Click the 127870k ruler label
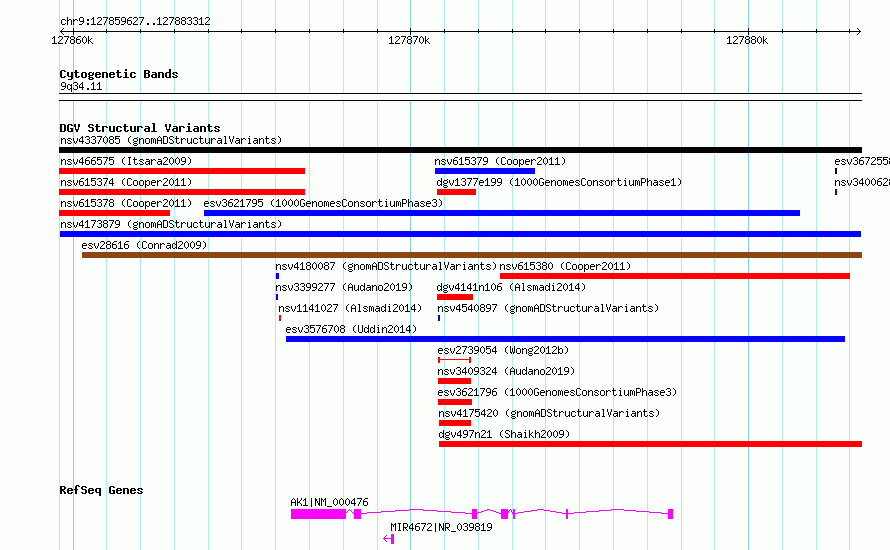Image resolution: width=890 pixels, height=550 pixels. 409,40
